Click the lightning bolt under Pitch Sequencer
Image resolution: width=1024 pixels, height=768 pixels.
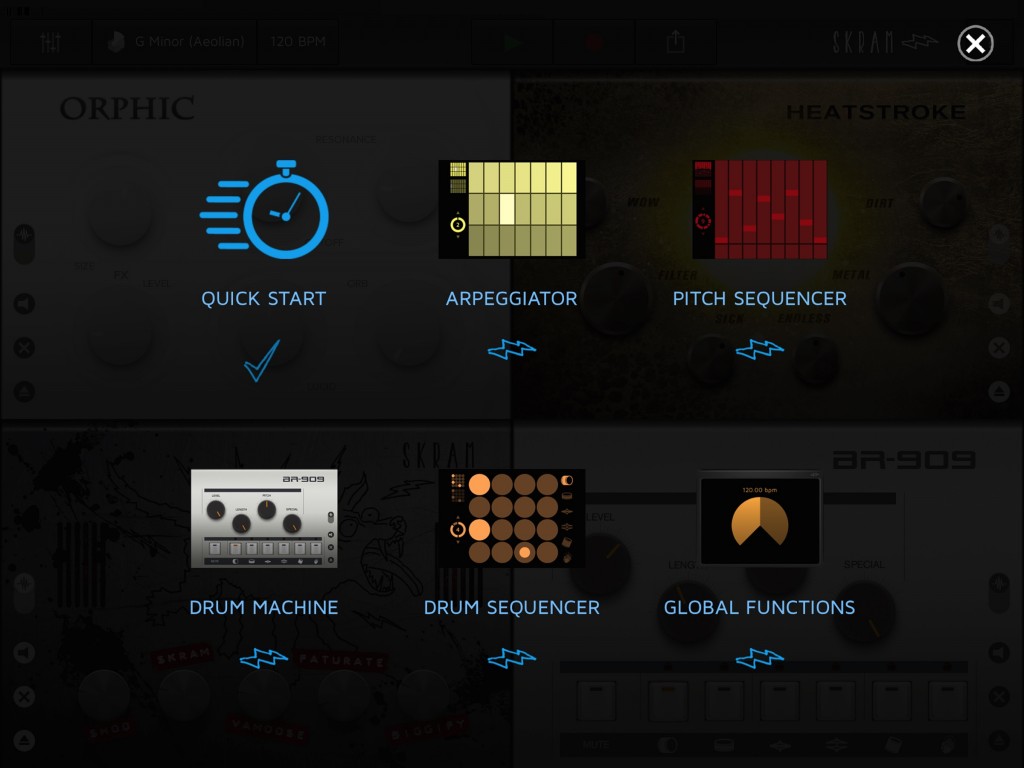point(760,349)
